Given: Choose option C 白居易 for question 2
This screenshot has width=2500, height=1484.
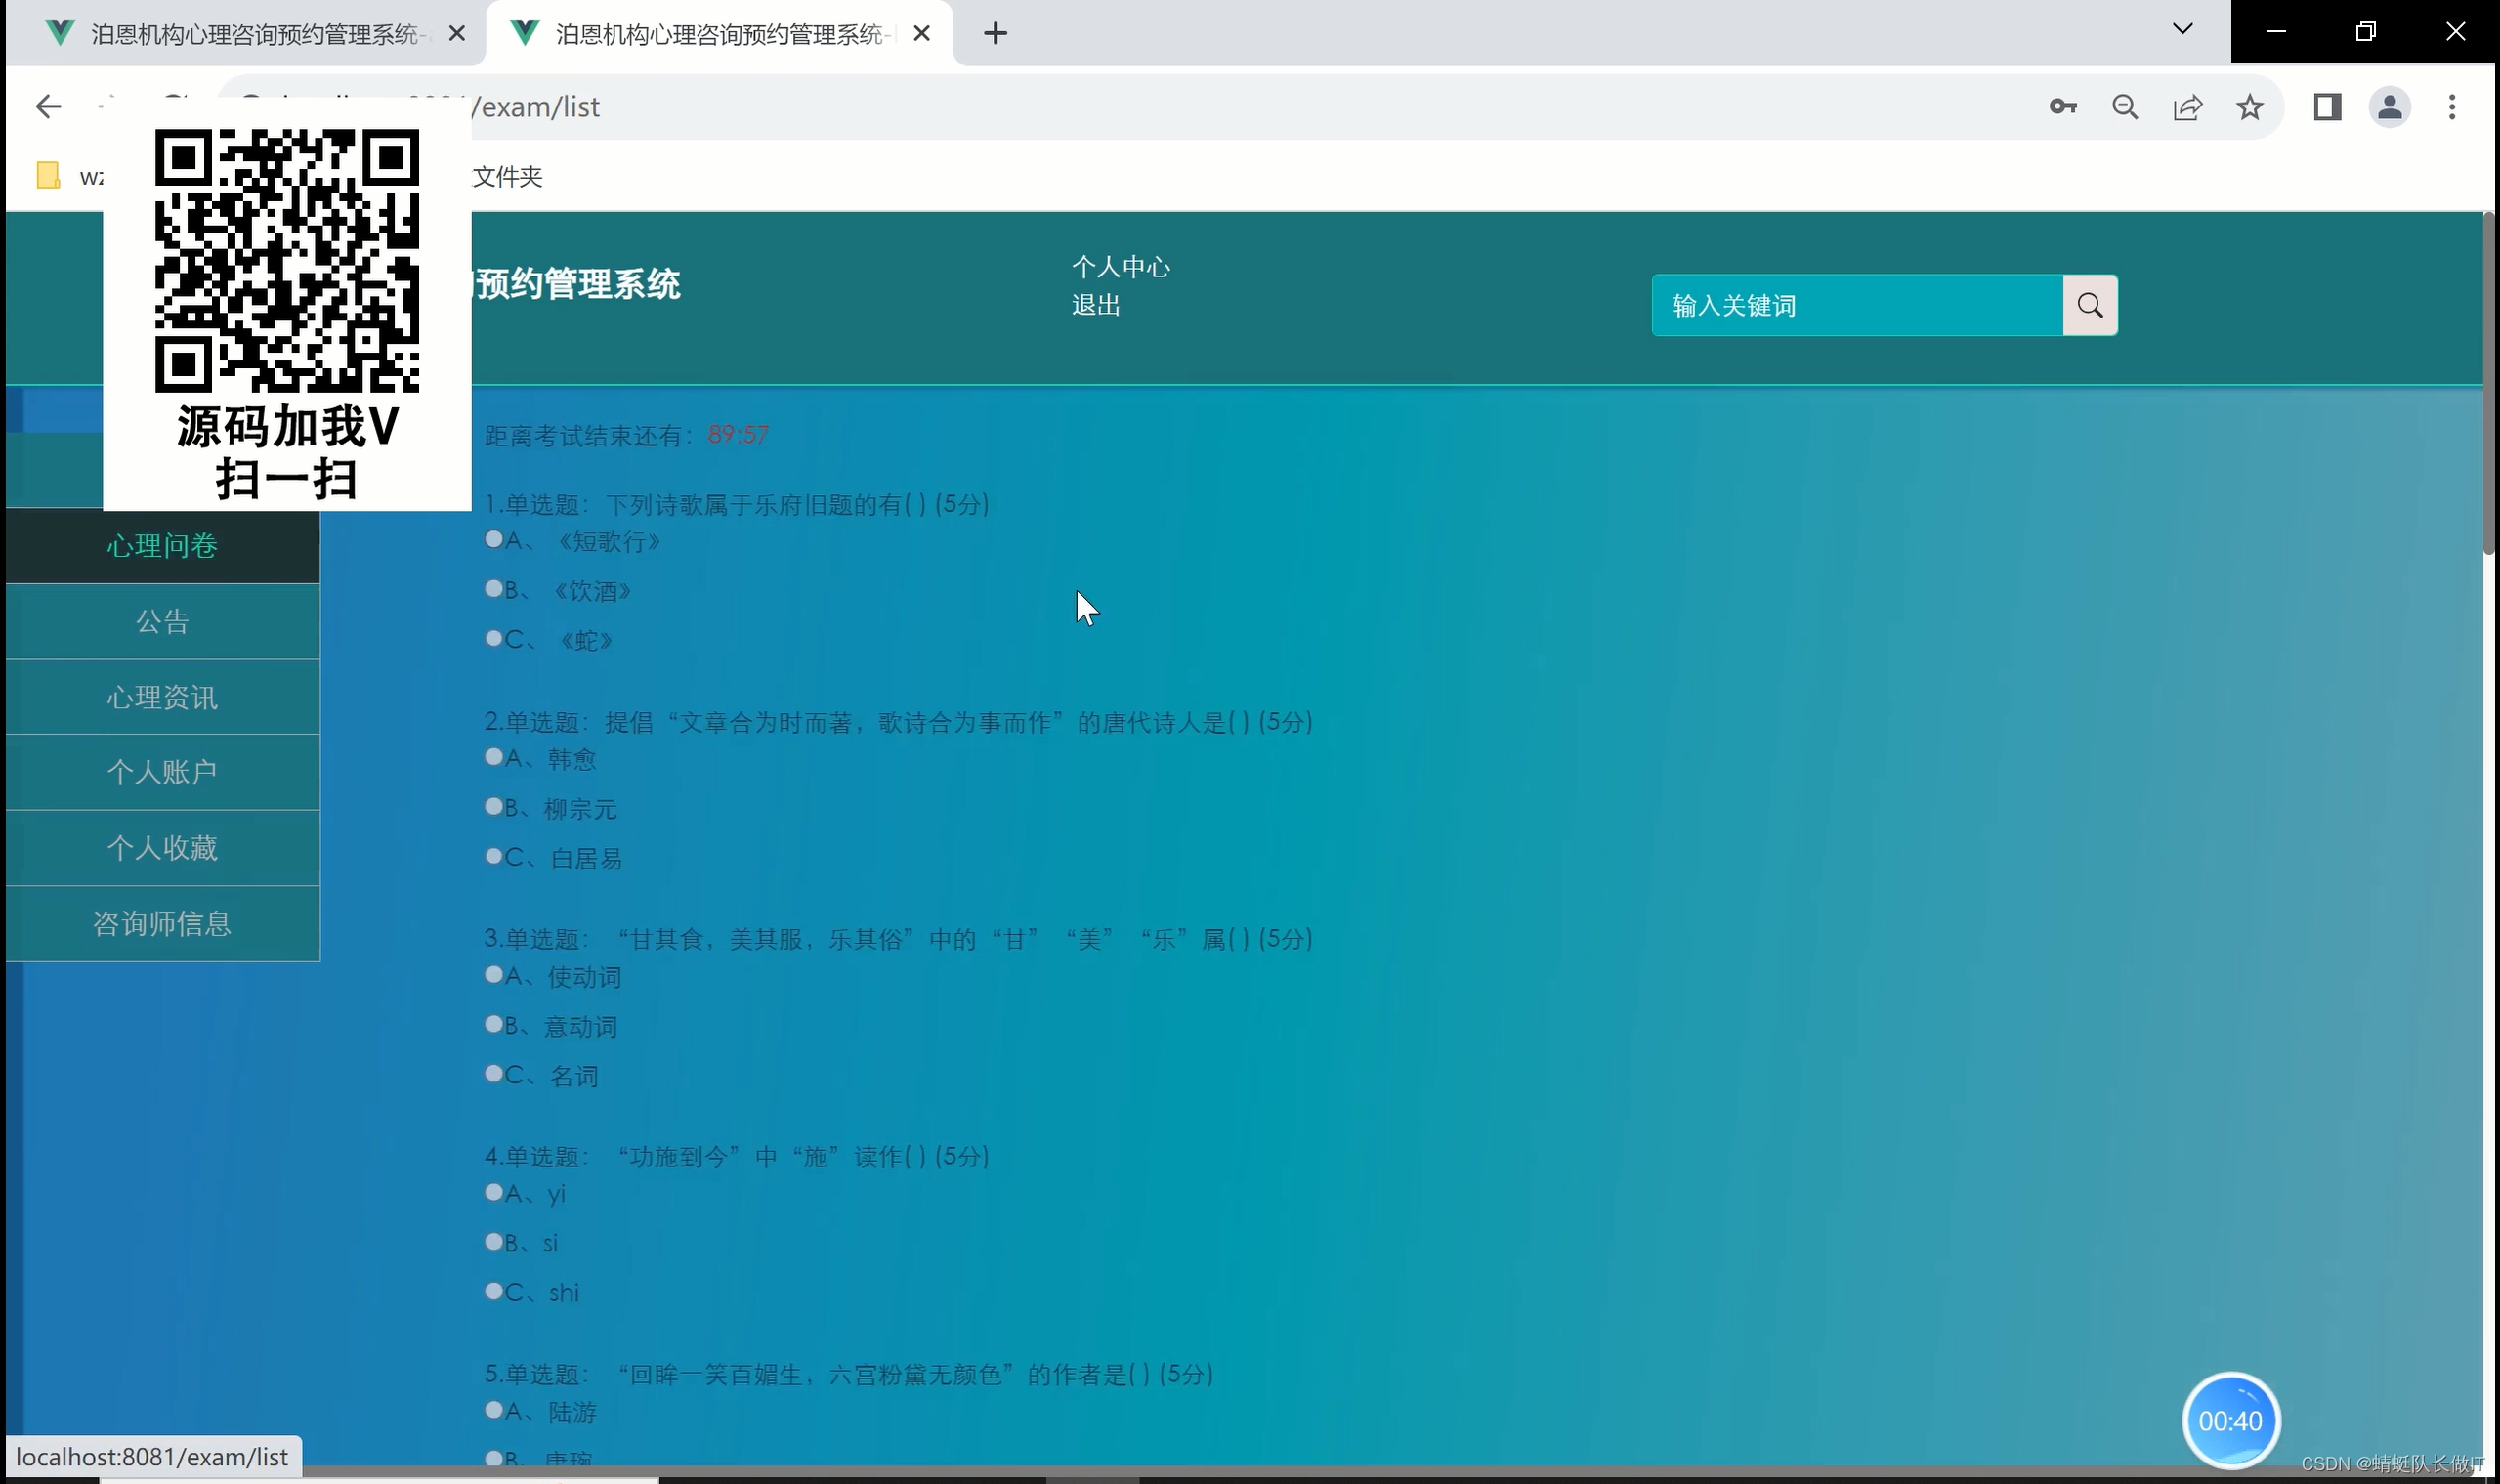Looking at the screenshot, I should pyautogui.click(x=494, y=856).
